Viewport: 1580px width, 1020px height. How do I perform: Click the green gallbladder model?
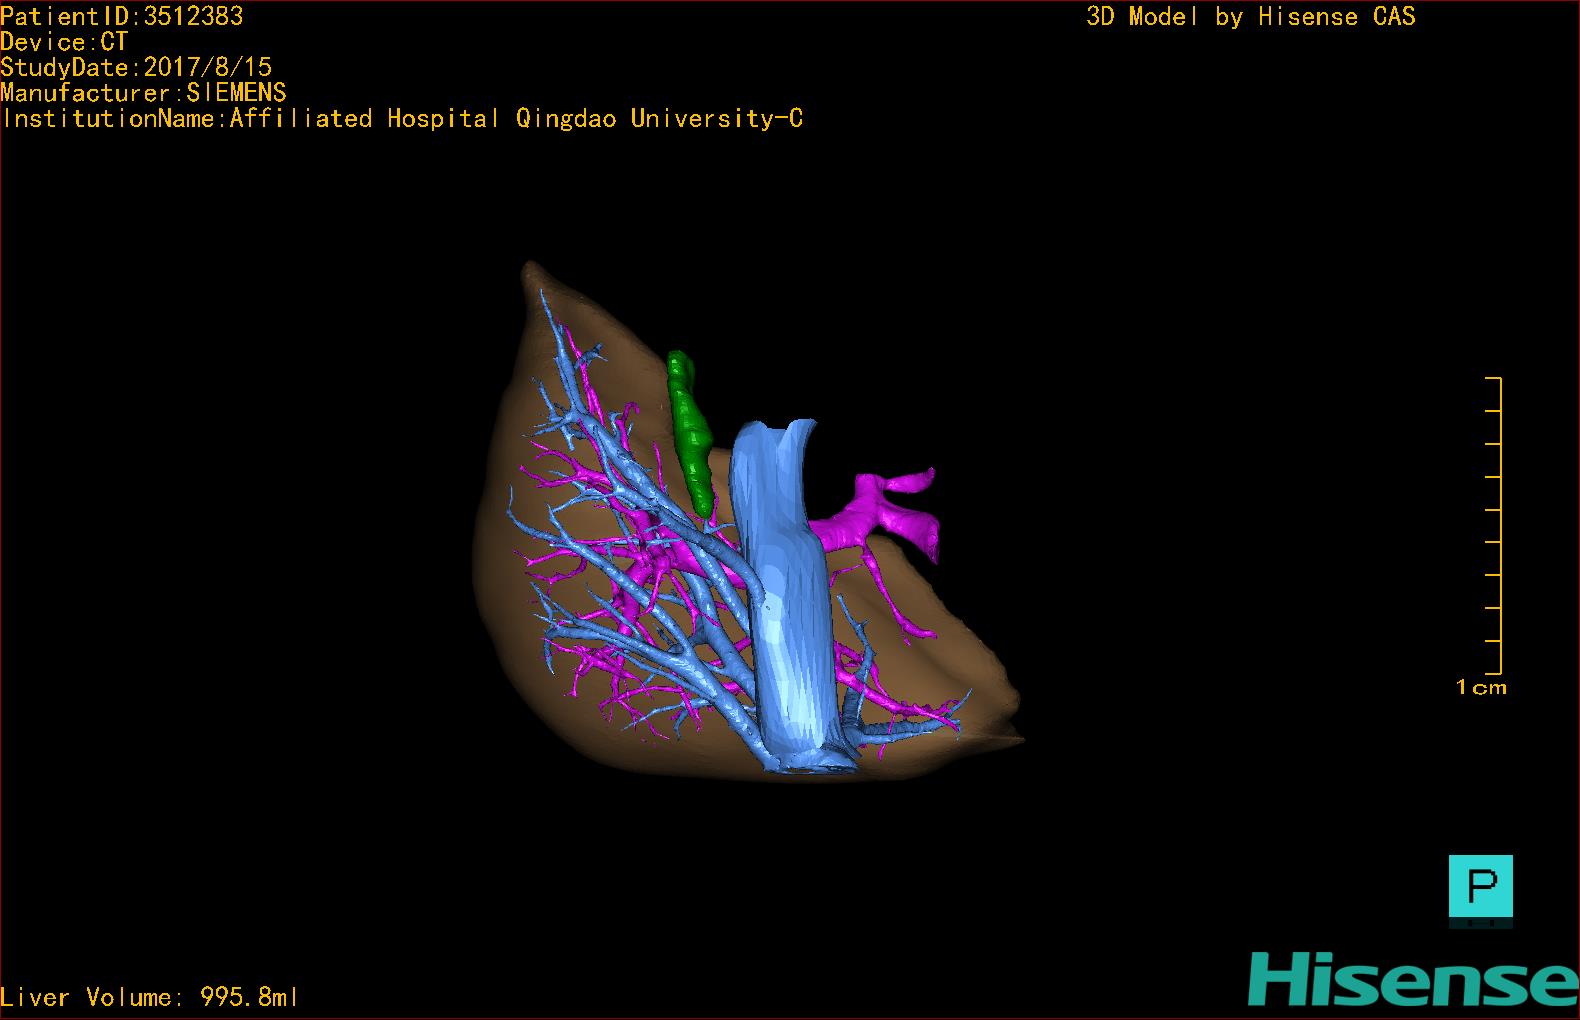(691, 433)
